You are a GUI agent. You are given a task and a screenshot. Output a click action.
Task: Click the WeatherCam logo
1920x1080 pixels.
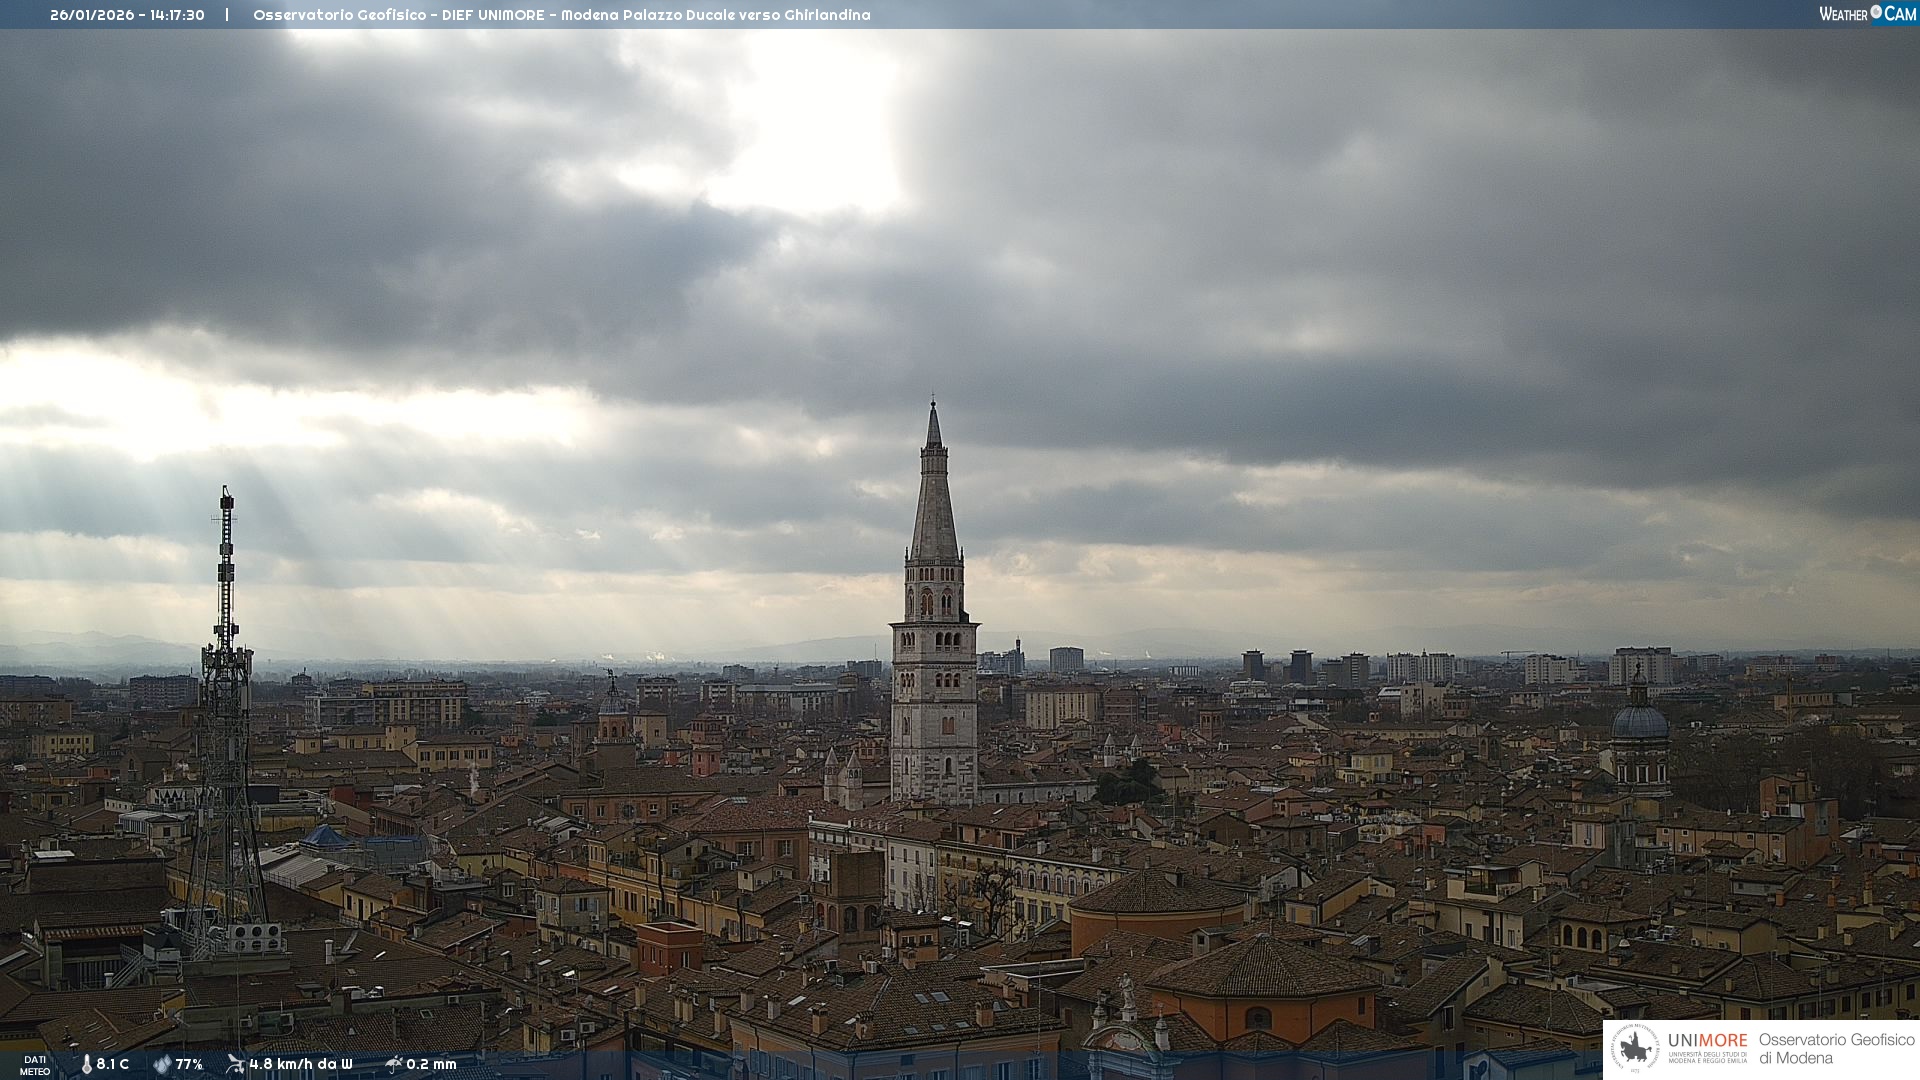pyautogui.click(x=1867, y=14)
